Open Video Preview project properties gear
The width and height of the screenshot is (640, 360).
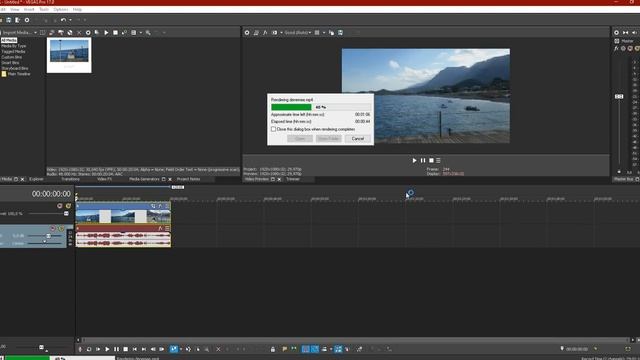pyautogui.click(x=247, y=33)
